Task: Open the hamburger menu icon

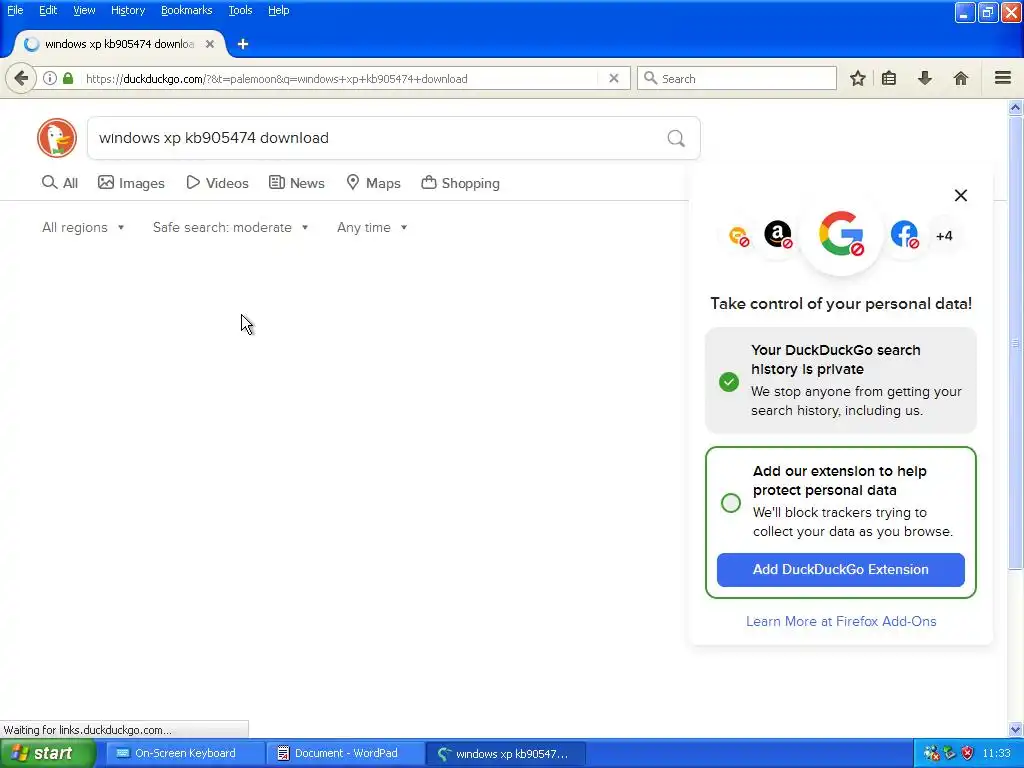Action: [1003, 78]
